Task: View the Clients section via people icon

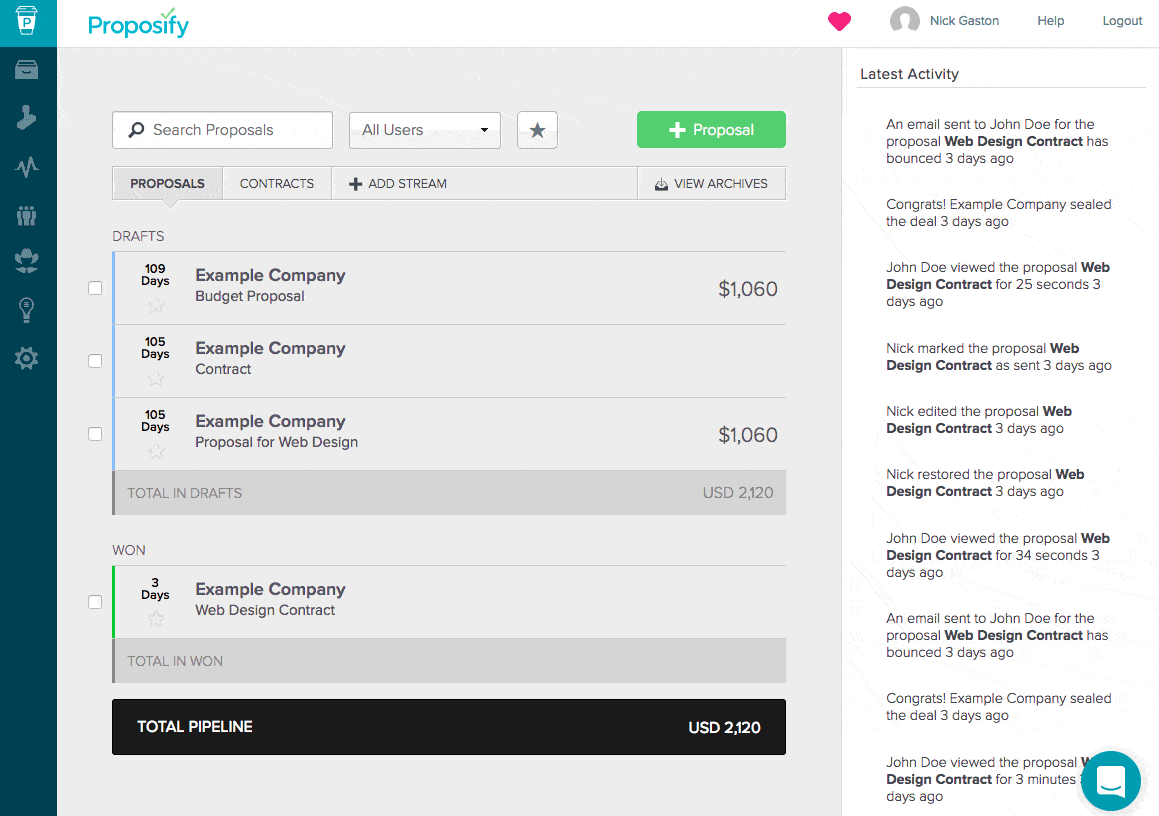Action: 27,215
